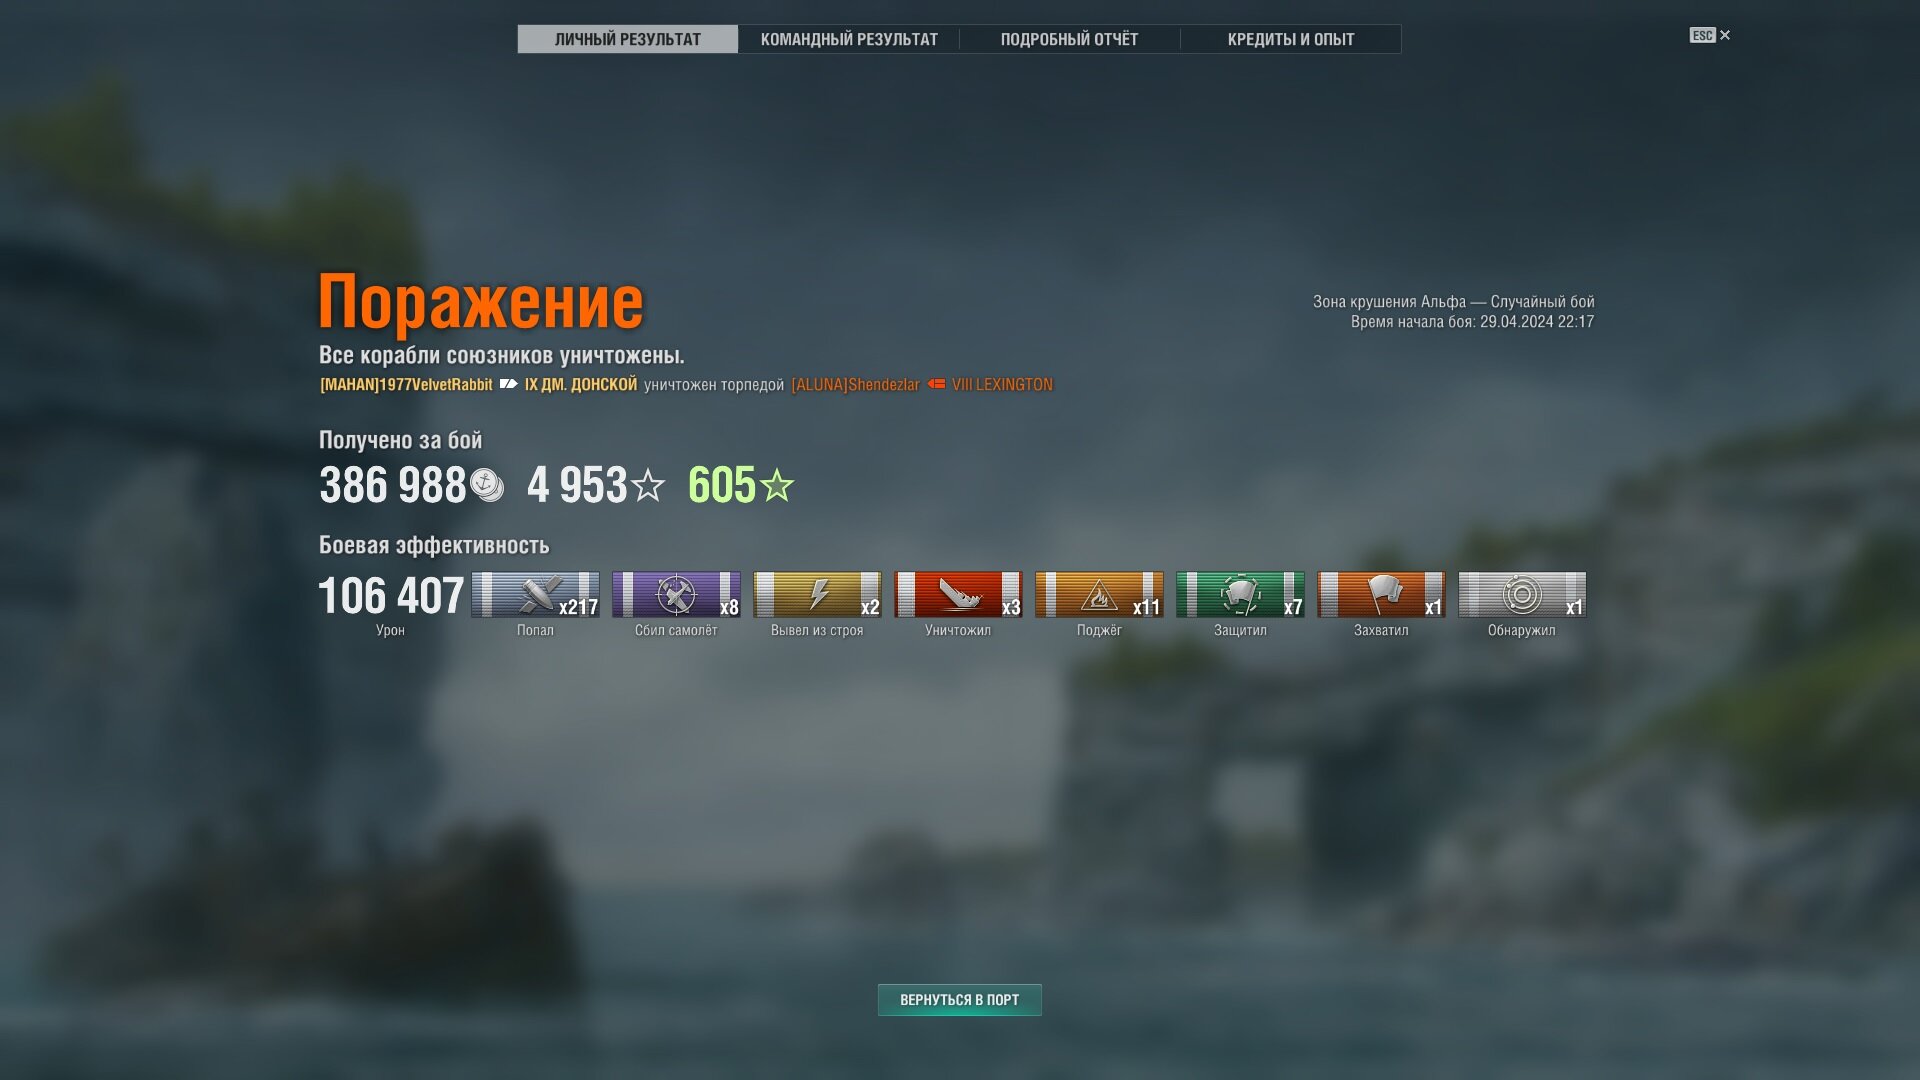Click the green free XP star

pyautogui.click(x=777, y=485)
